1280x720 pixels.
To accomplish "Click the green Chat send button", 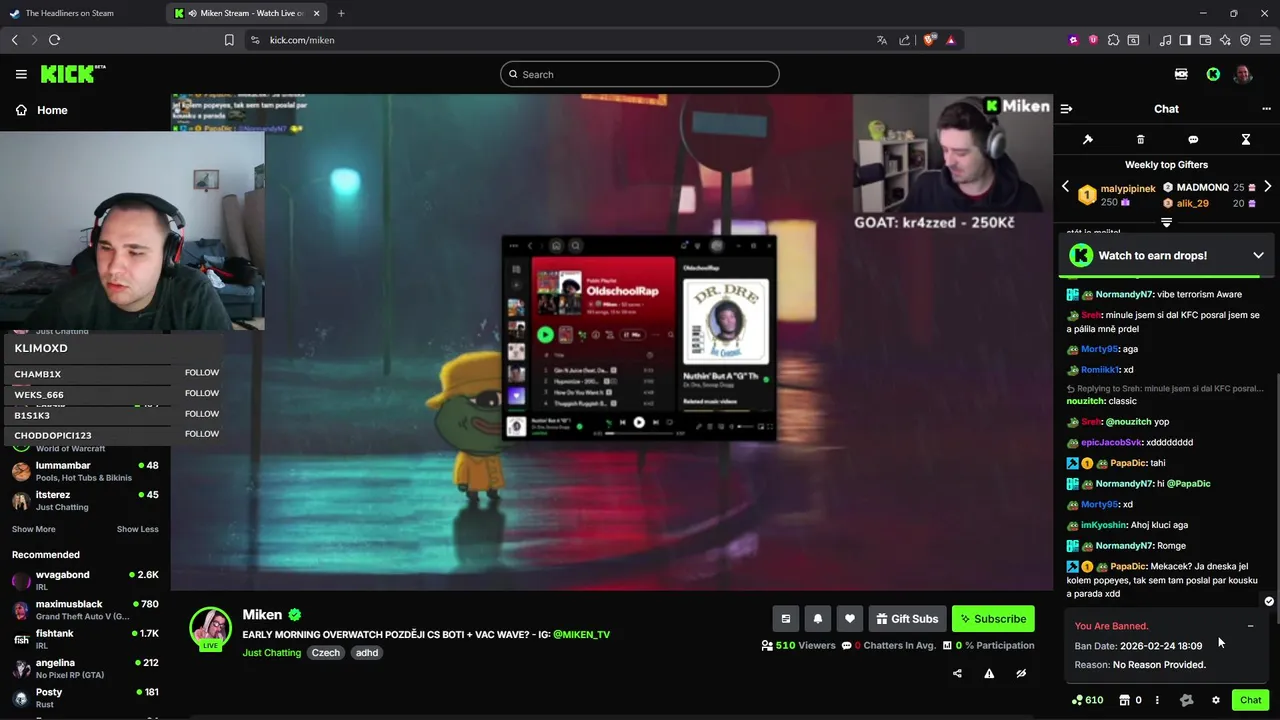I will pyautogui.click(x=1251, y=700).
